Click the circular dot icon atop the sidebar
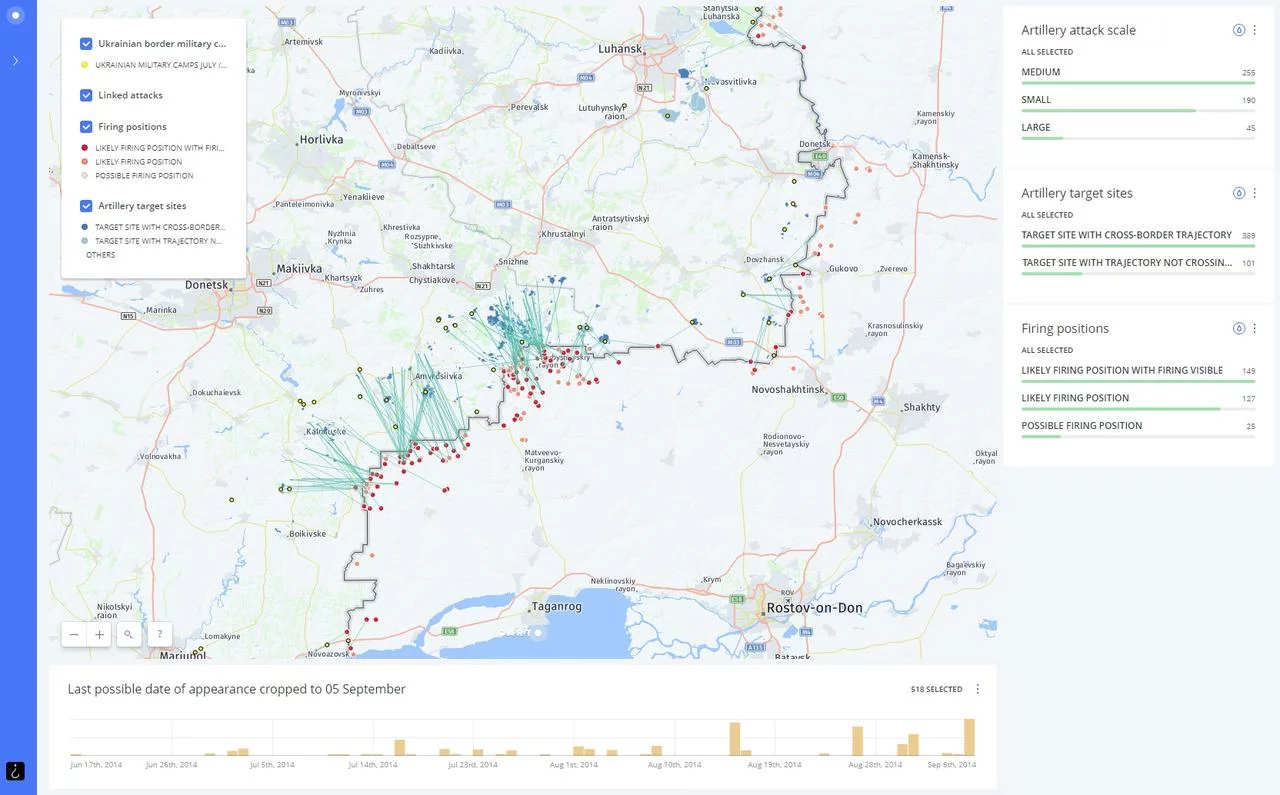1280x795 pixels. click(x=15, y=15)
